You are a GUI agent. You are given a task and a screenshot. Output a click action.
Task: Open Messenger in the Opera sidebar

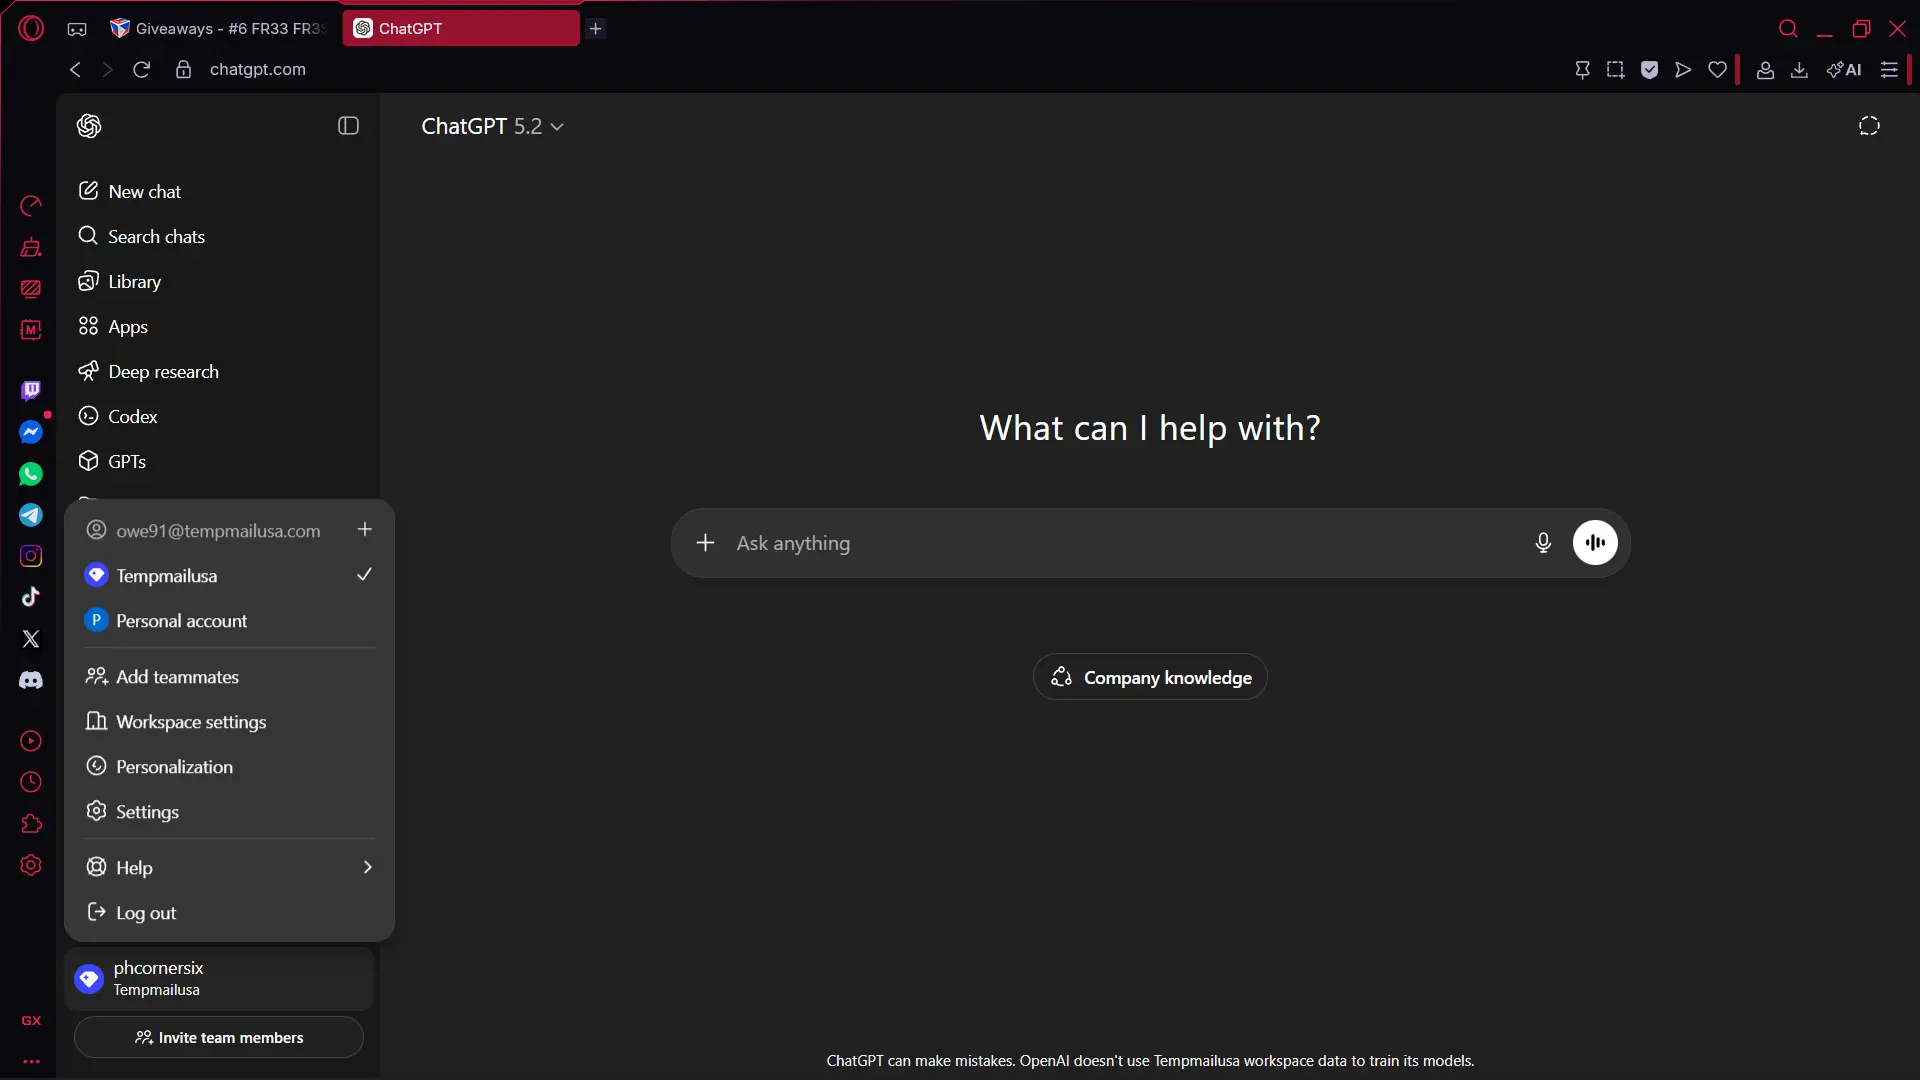[x=31, y=432]
